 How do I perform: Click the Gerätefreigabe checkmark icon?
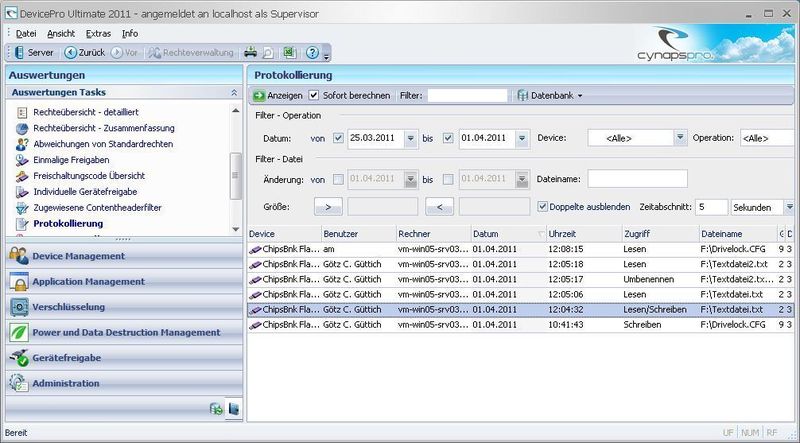coord(19,358)
